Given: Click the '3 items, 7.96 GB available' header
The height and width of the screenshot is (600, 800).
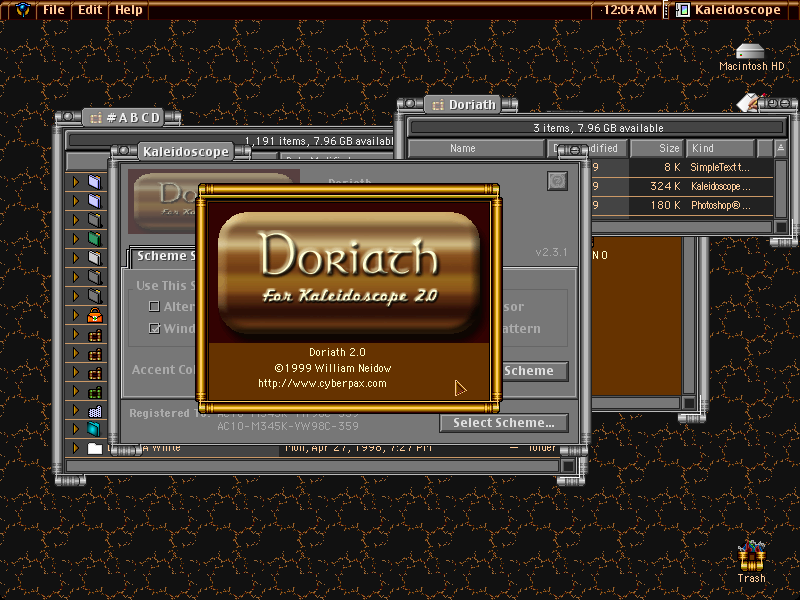Looking at the screenshot, I should (598, 128).
